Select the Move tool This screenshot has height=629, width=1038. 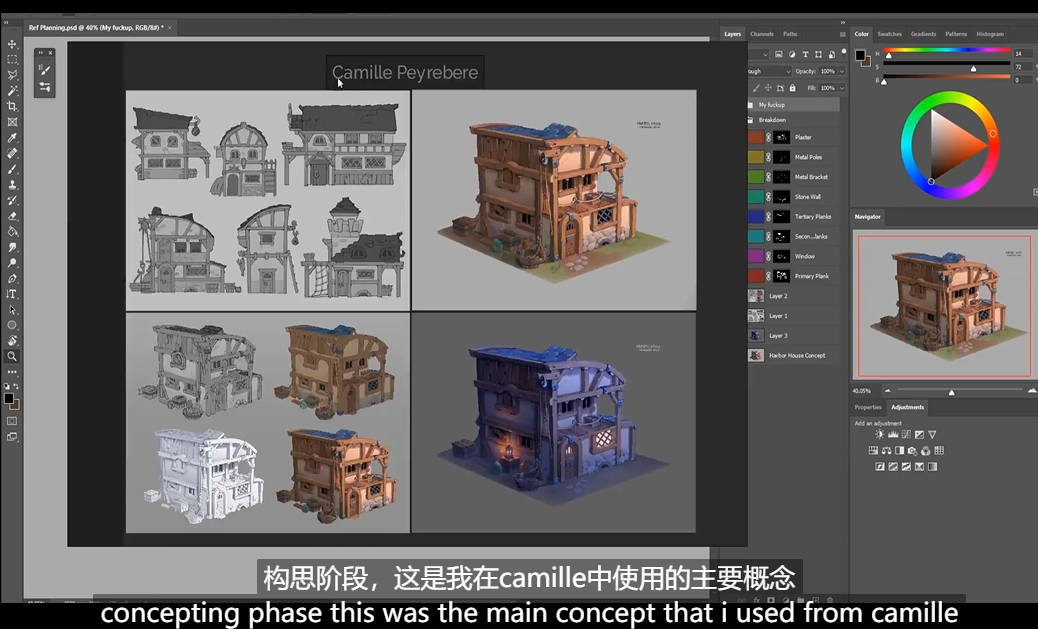pyautogui.click(x=12, y=44)
